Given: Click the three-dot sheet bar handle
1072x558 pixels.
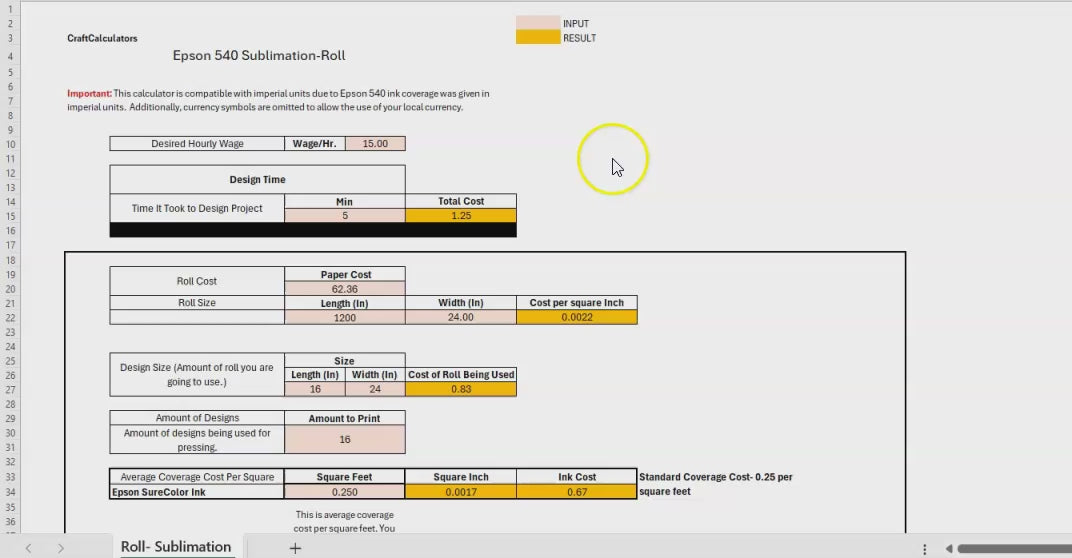Looking at the screenshot, I should tap(925, 549).
